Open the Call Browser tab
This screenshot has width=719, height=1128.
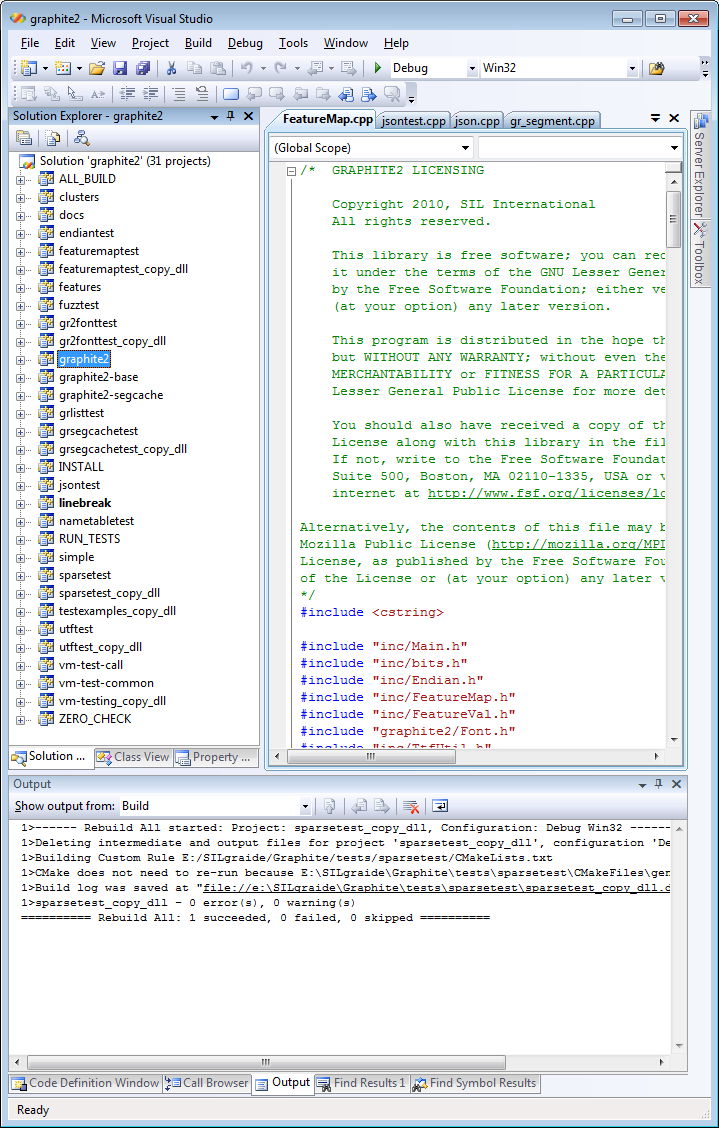click(207, 1083)
